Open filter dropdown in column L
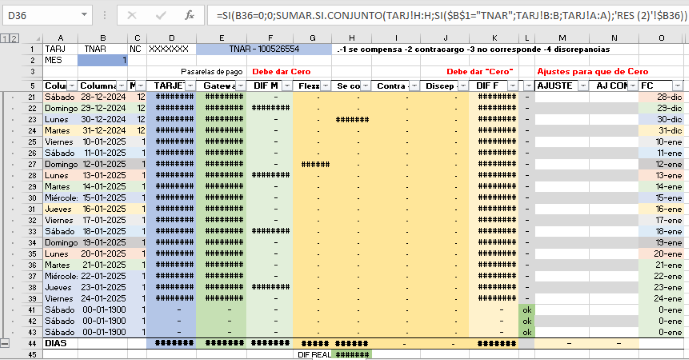 coord(529,86)
